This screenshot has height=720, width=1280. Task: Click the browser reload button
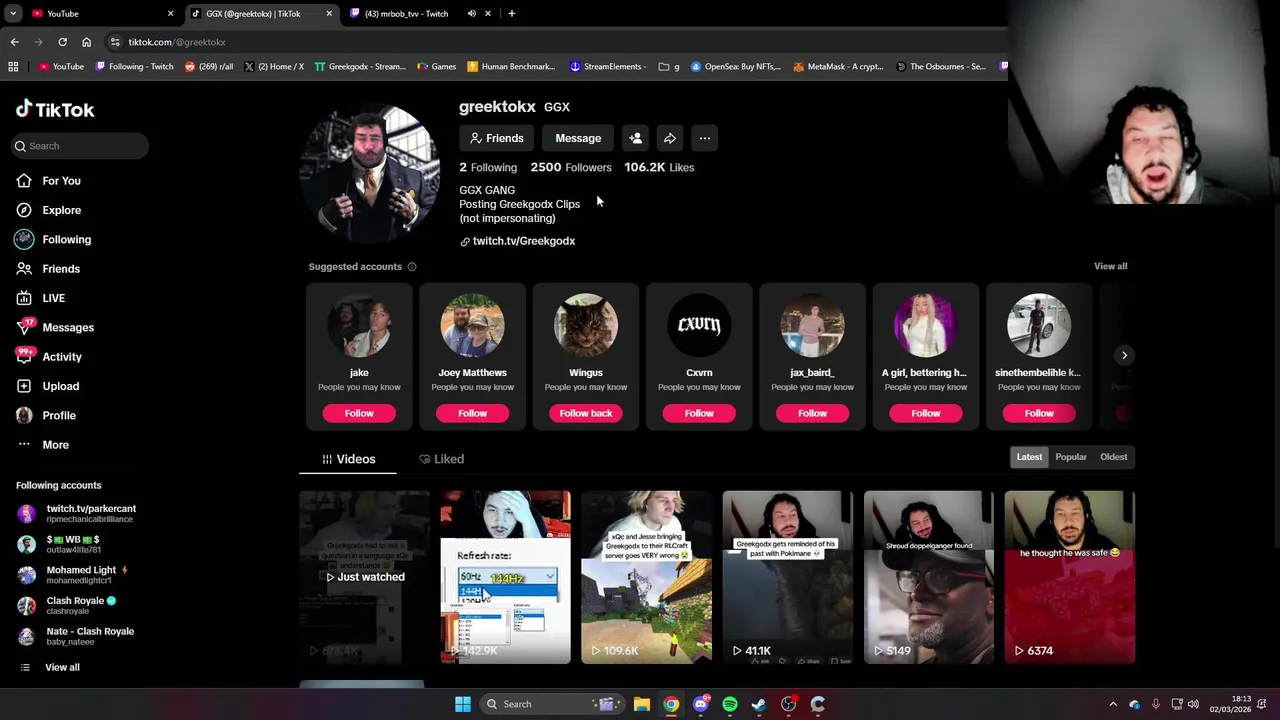[x=62, y=42]
